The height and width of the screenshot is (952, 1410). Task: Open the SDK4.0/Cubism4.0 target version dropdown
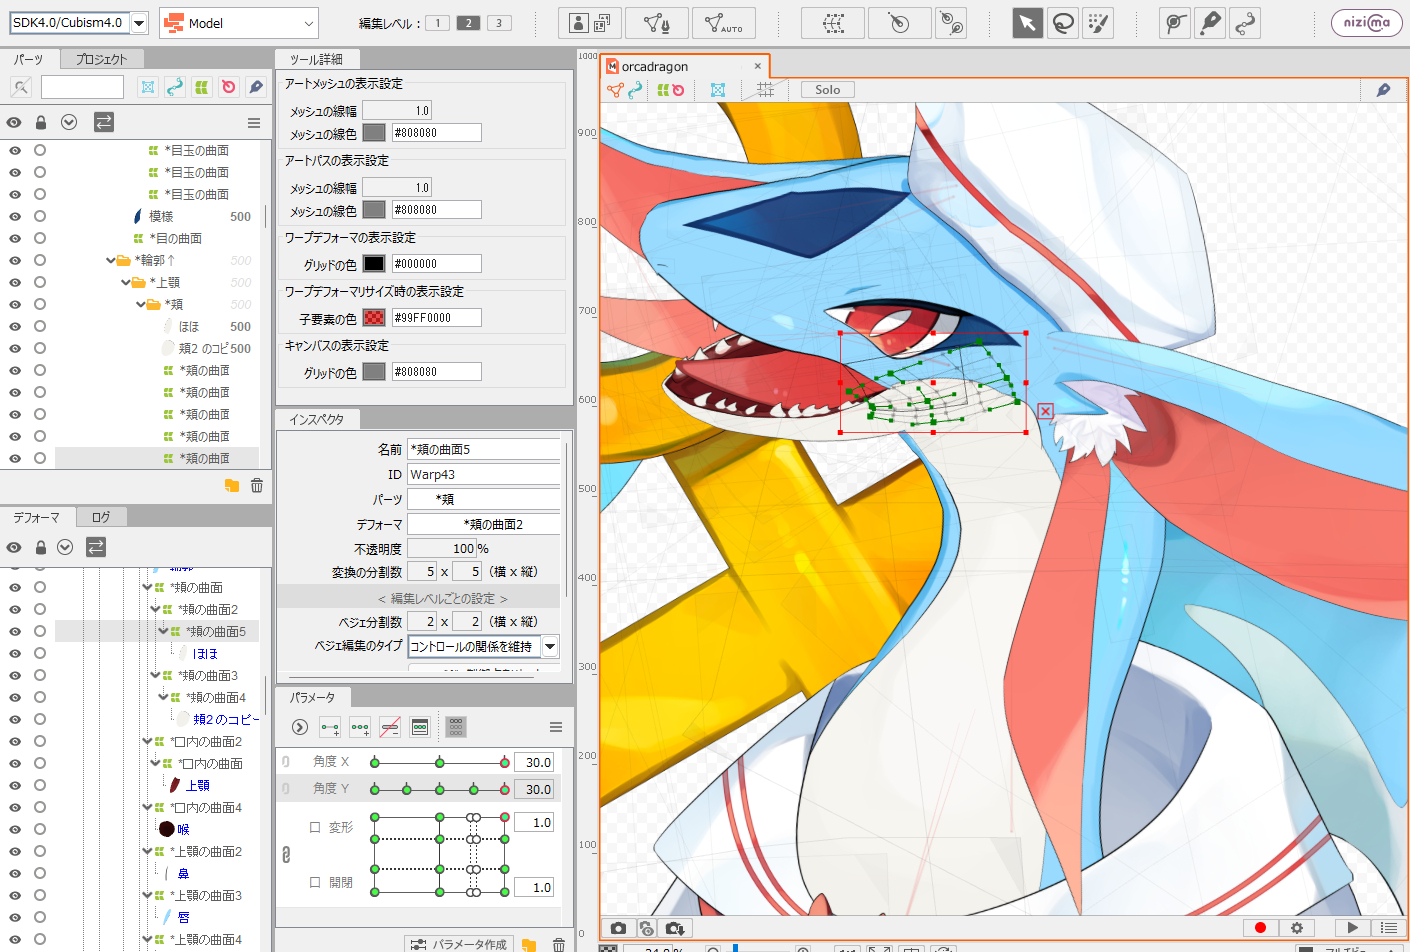(x=140, y=23)
